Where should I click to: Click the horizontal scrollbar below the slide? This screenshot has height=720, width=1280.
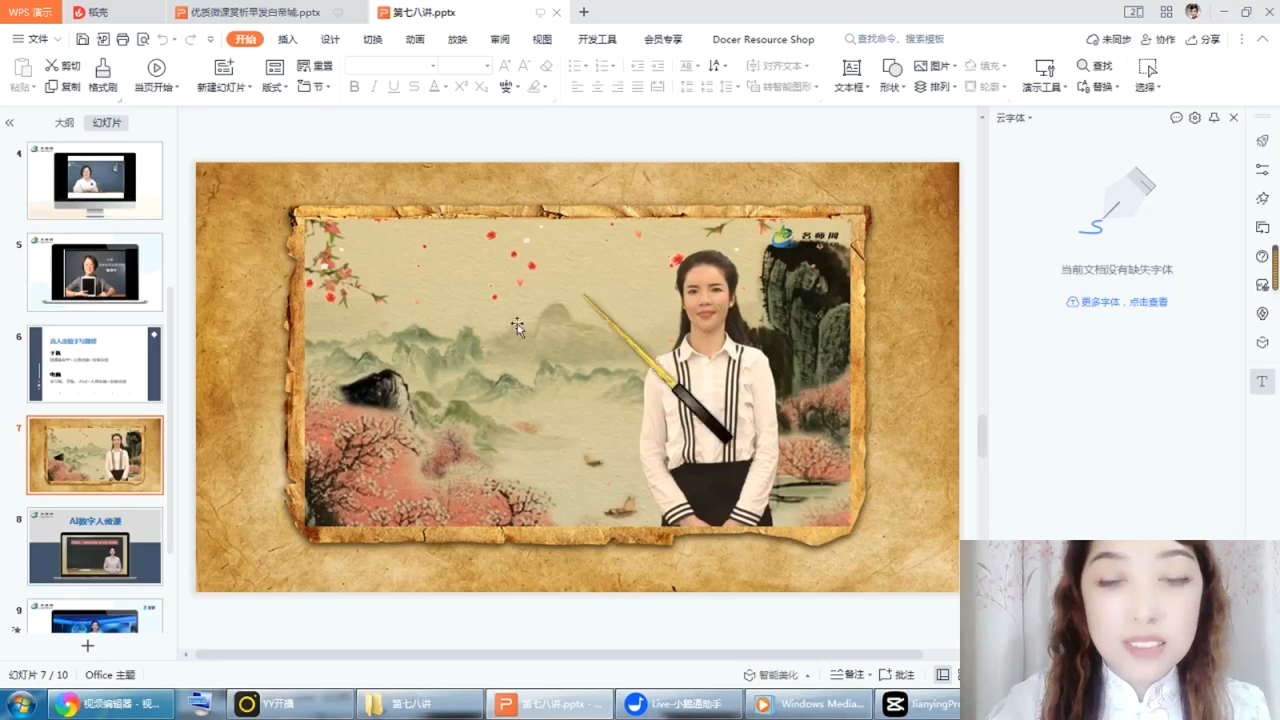560,655
